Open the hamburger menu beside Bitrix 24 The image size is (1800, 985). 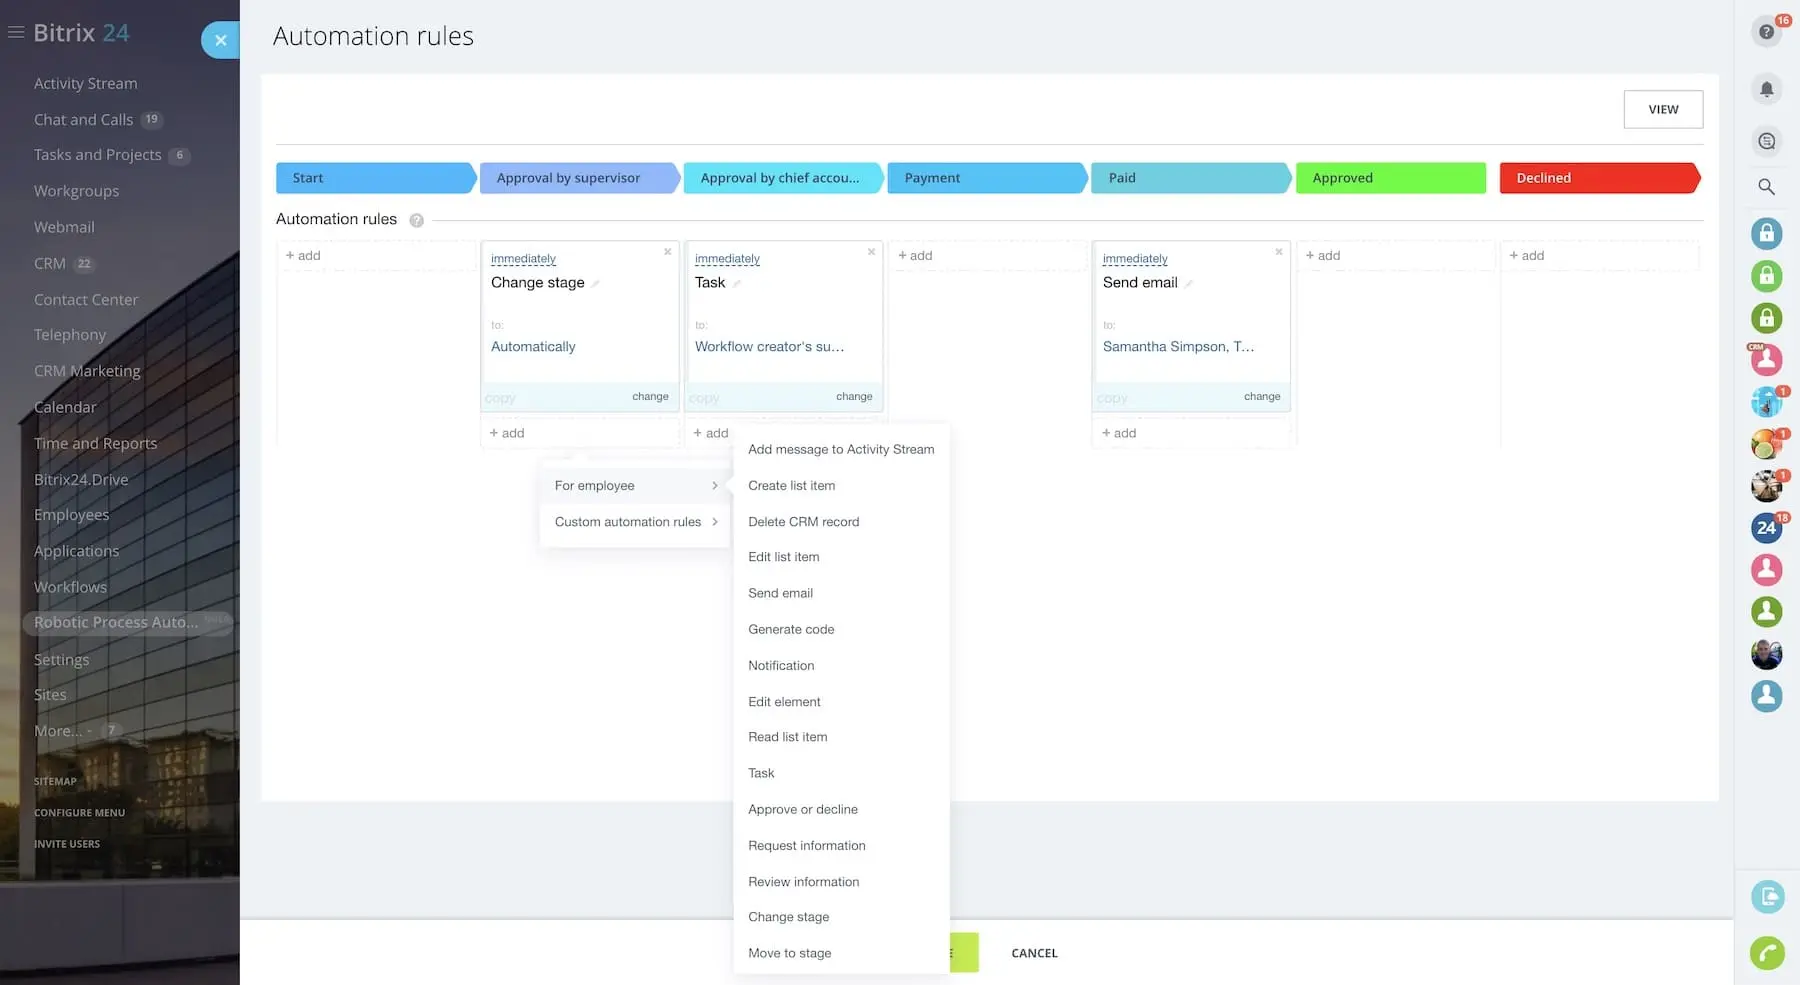pos(16,33)
